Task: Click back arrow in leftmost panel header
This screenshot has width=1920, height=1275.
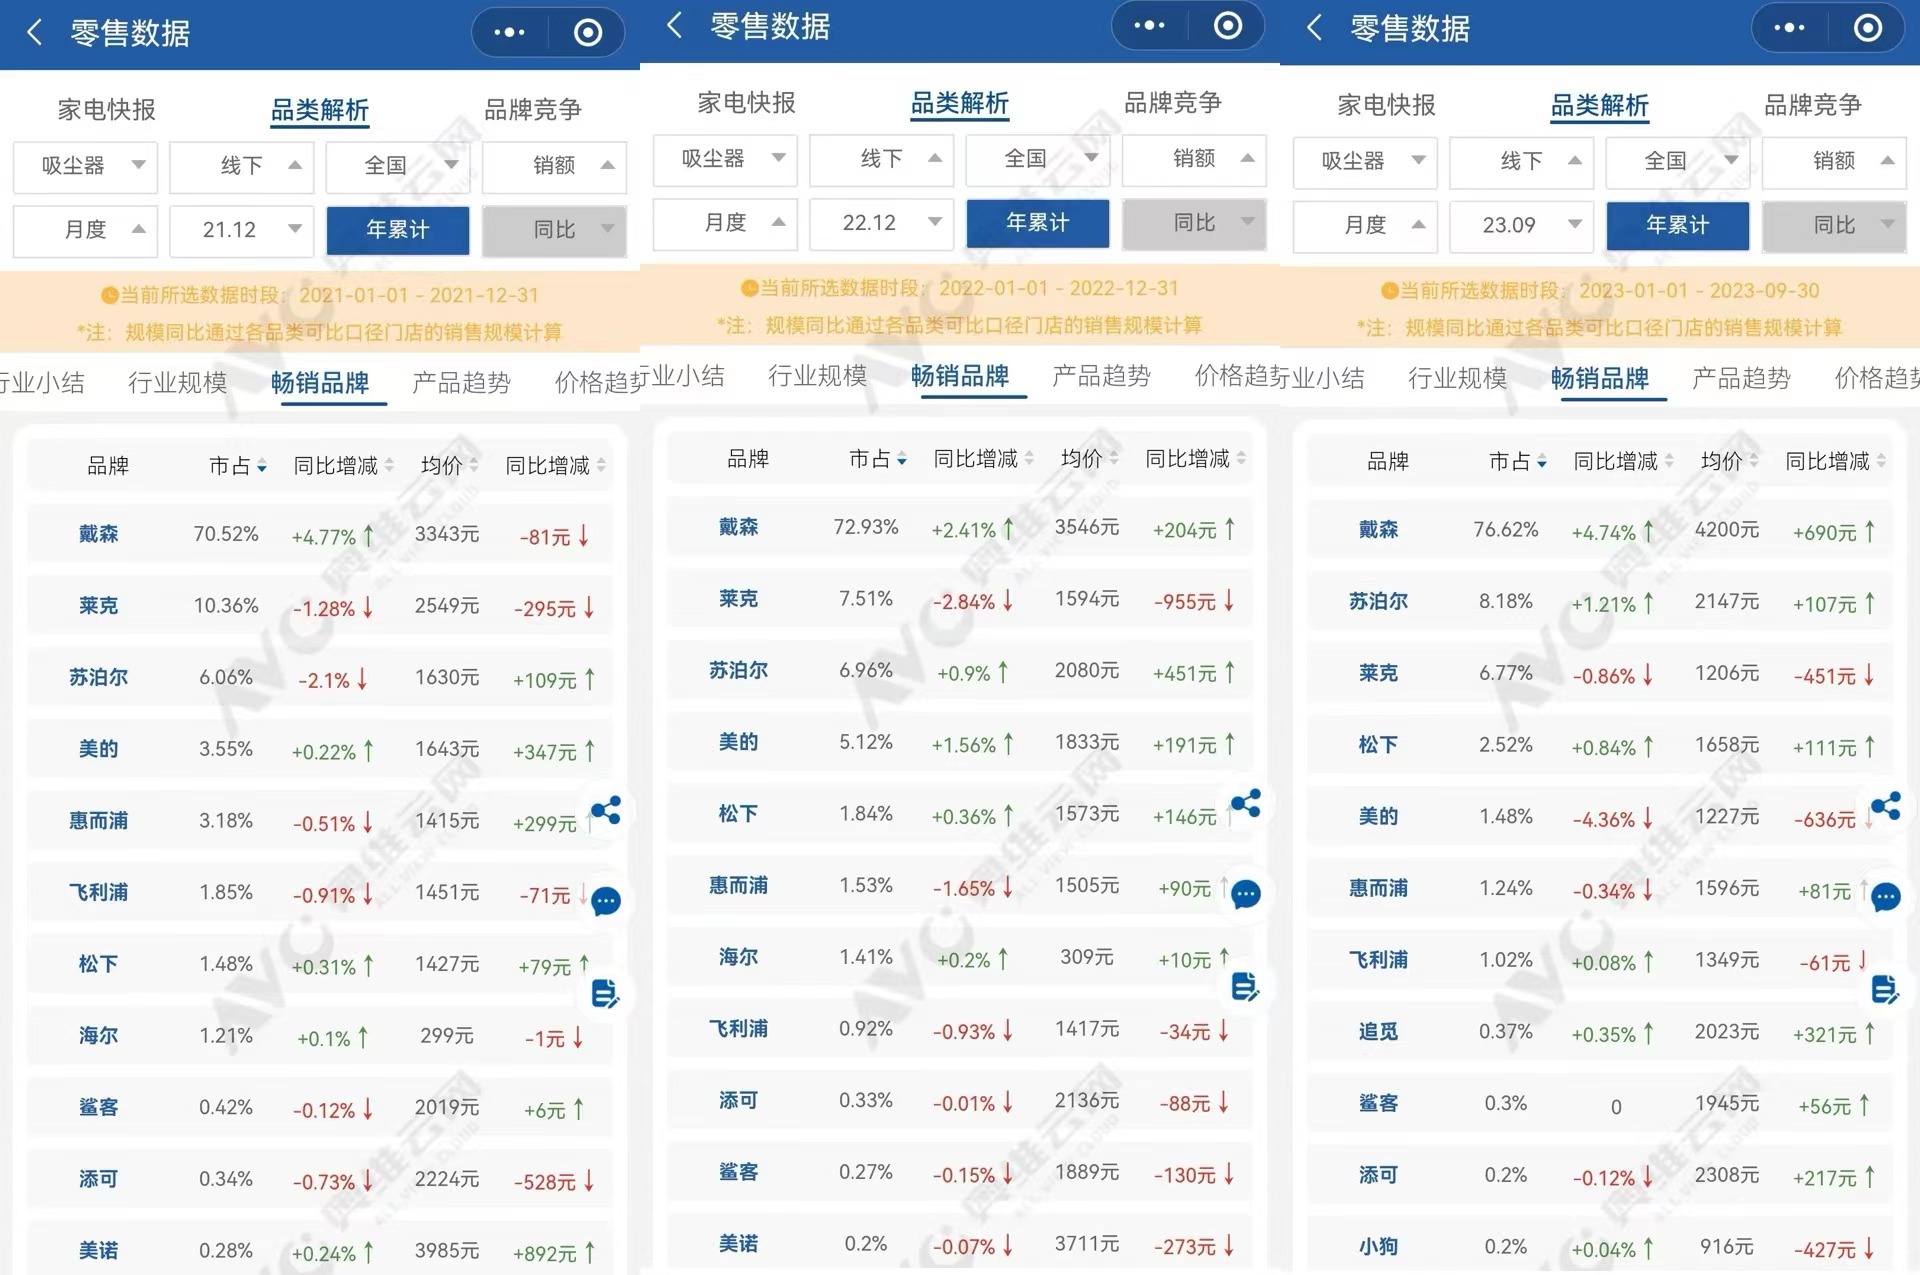Action: 35,33
